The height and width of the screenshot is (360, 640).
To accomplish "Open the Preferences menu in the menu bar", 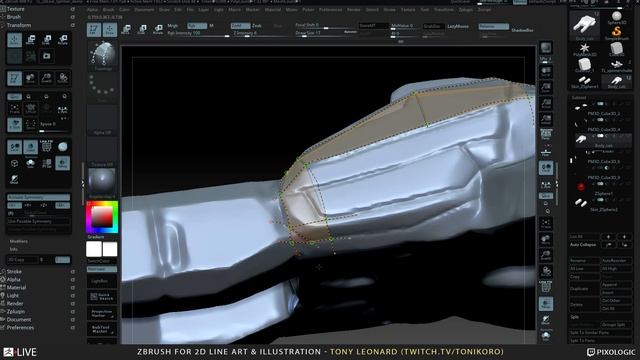I will click(x=330, y=9).
